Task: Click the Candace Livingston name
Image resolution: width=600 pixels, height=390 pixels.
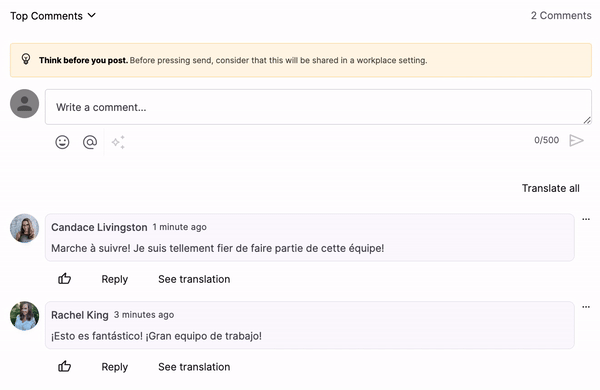Action: click(99, 227)
